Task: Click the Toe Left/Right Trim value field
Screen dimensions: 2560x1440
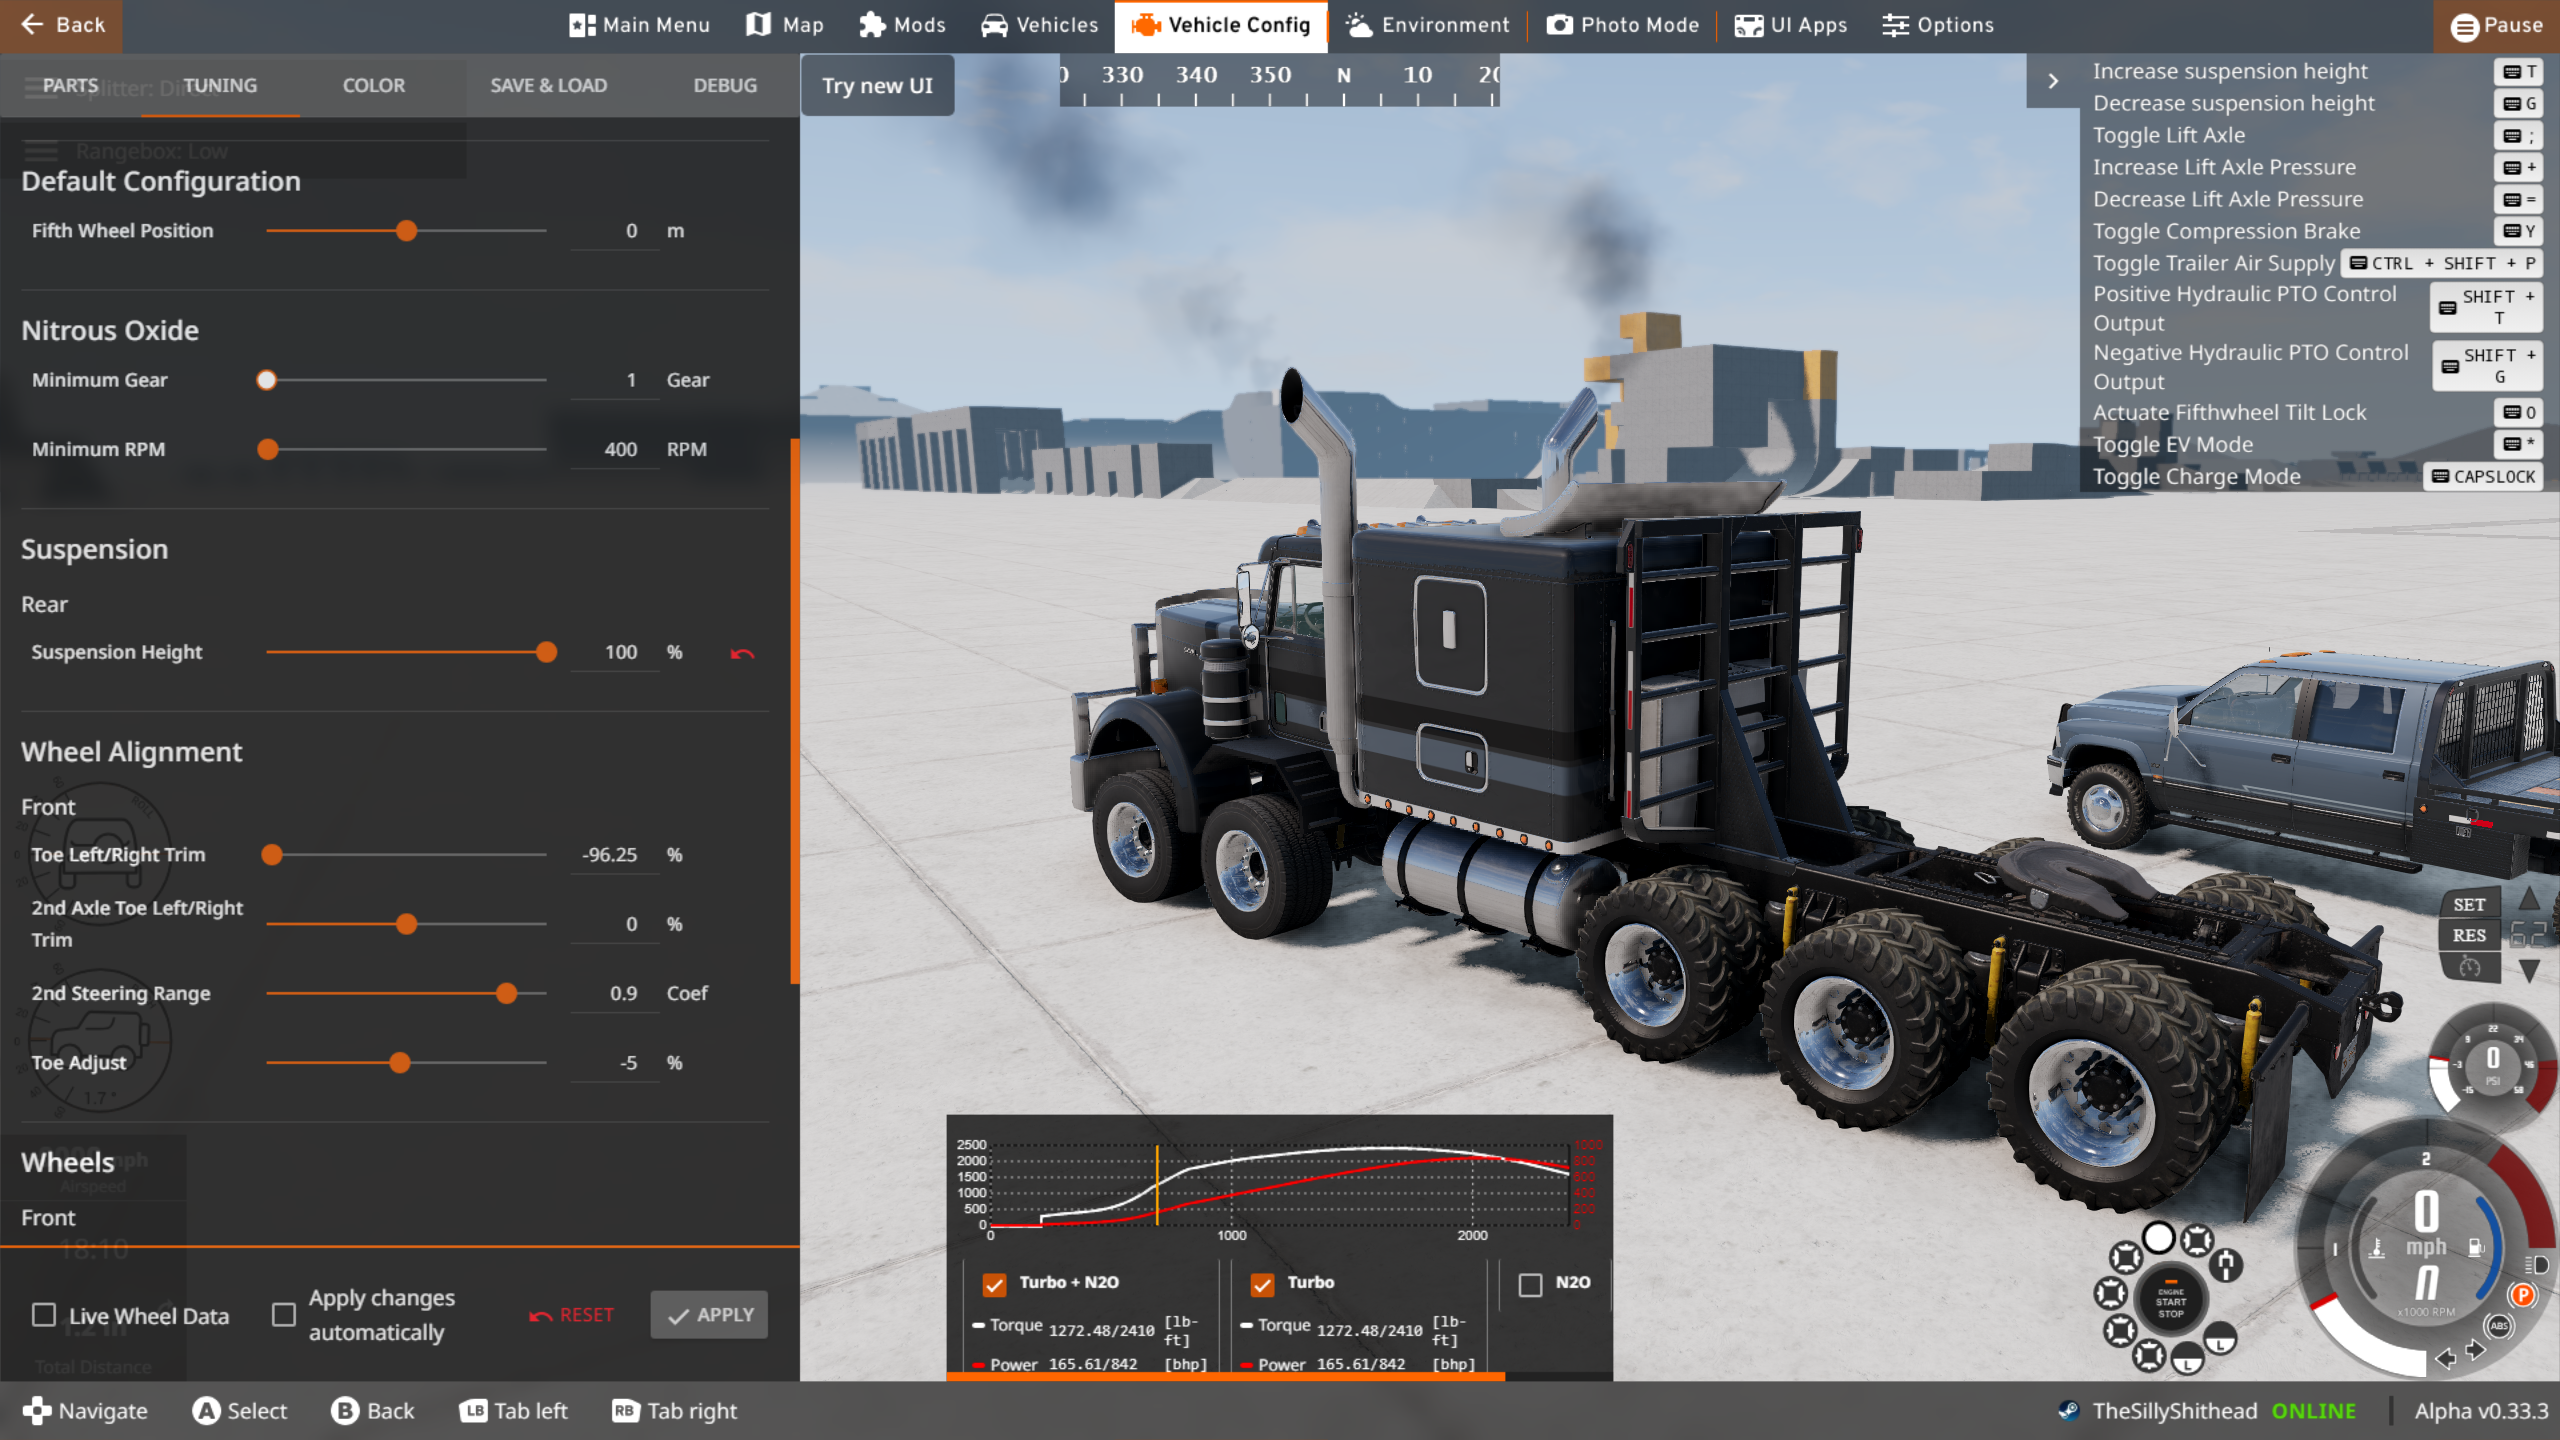Action: click(614, 855)
